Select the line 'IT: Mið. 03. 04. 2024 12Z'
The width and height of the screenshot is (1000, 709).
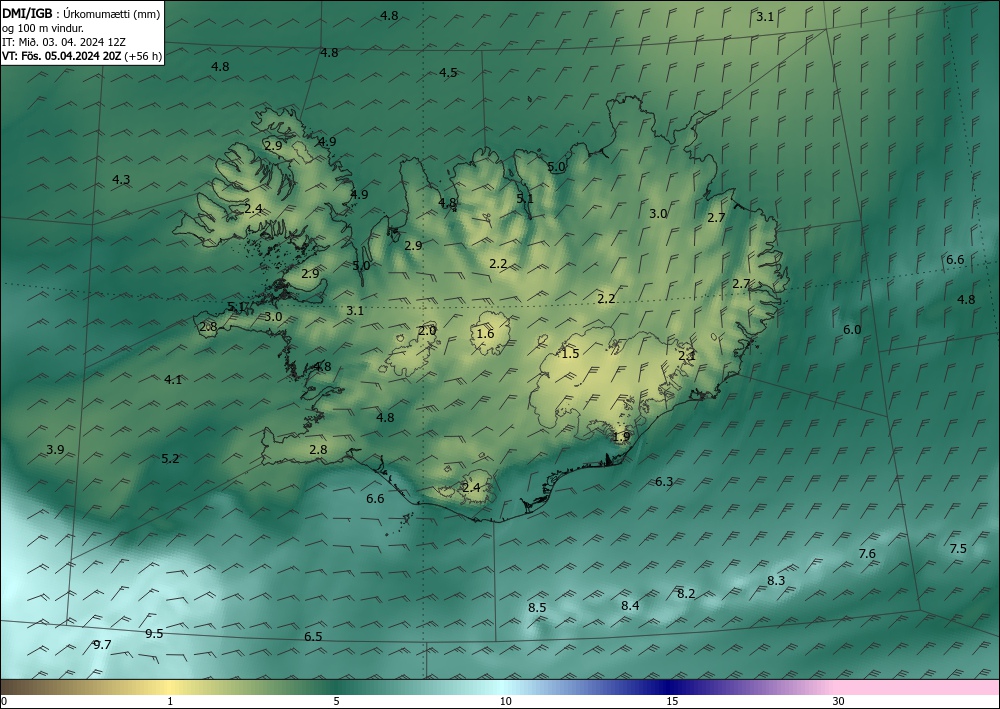point(64,42)
